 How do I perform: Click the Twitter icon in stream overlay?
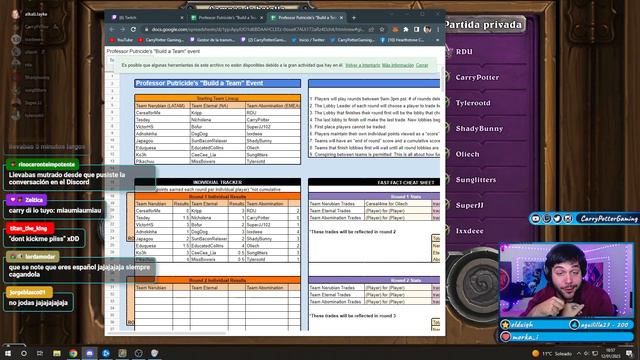(x=557, y=219)
